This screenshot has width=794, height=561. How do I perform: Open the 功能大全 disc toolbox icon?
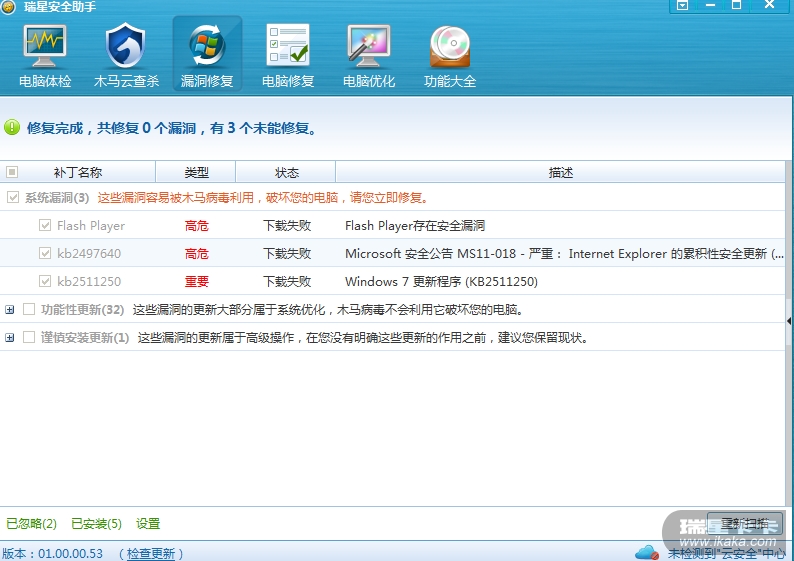(450, 54)
